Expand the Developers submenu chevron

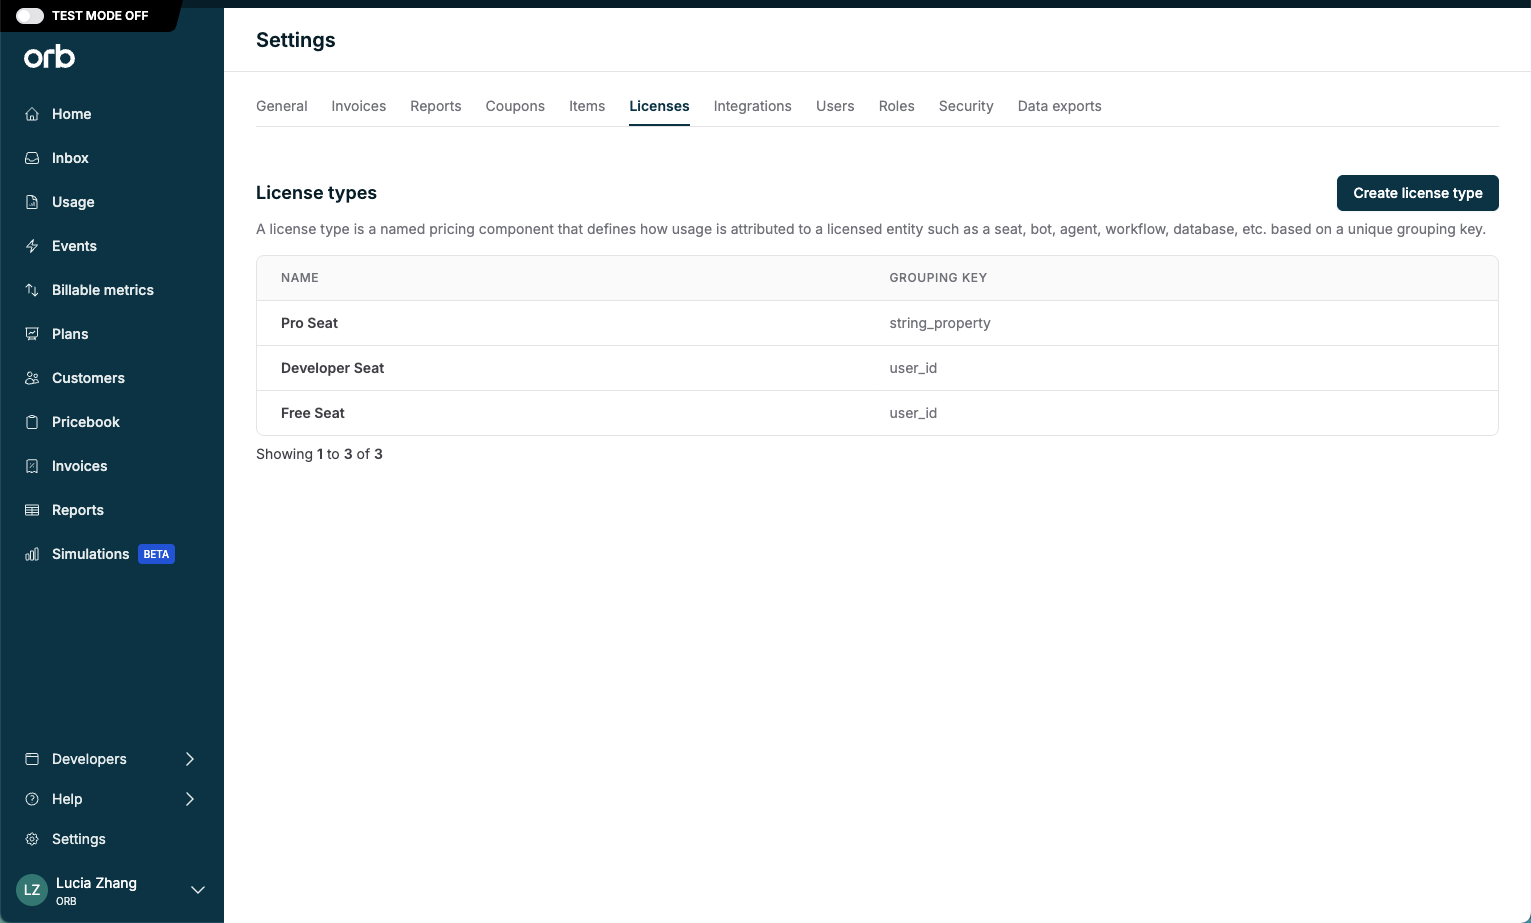[x=190, y=759]
